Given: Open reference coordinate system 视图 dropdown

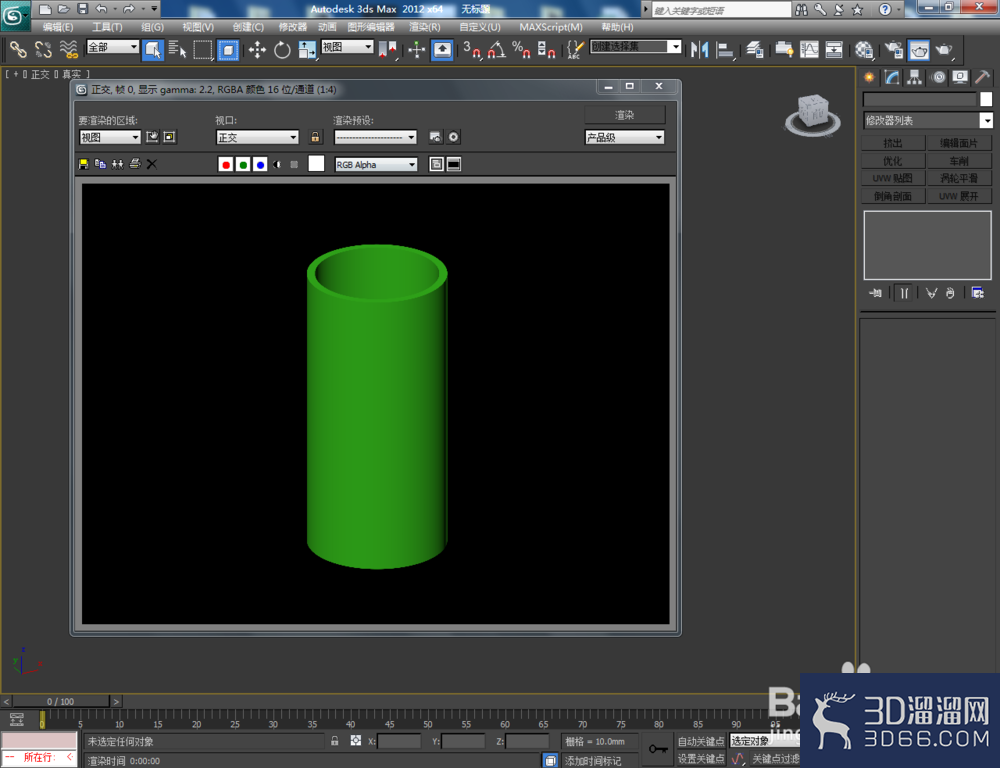Looking at the screenshot, I should tap(347, 47).
